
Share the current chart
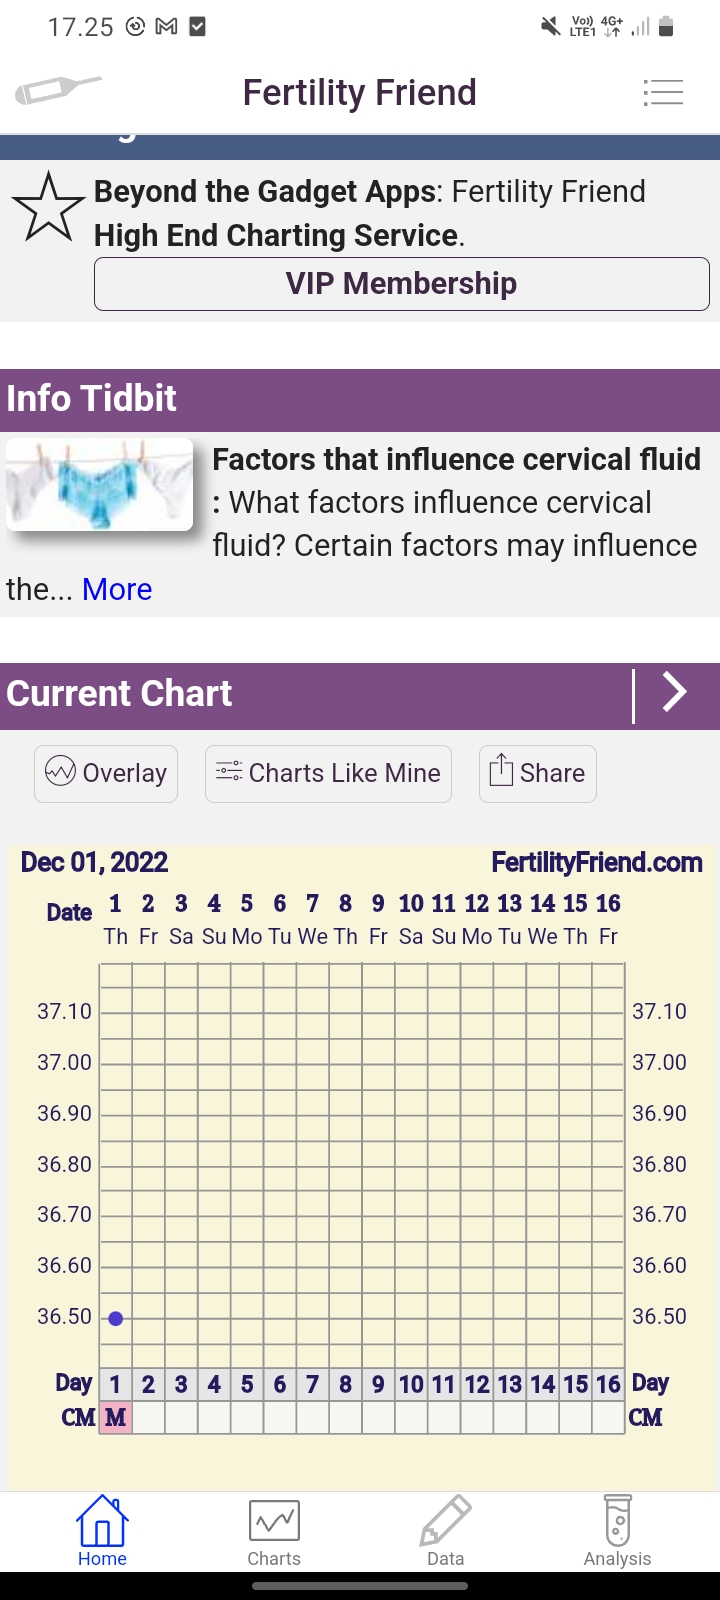[538, 773]
